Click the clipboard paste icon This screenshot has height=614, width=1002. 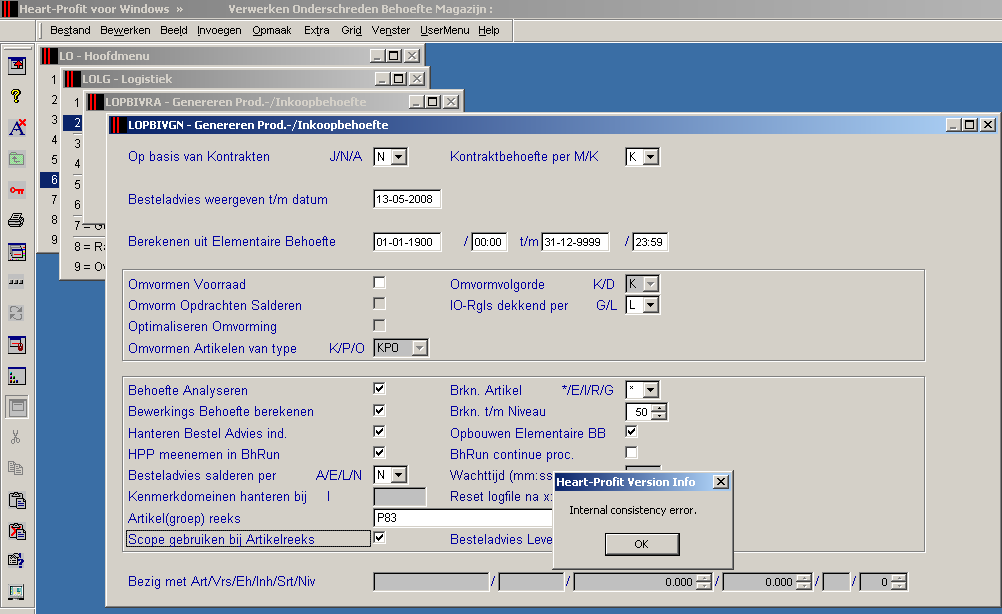point(17,500)
